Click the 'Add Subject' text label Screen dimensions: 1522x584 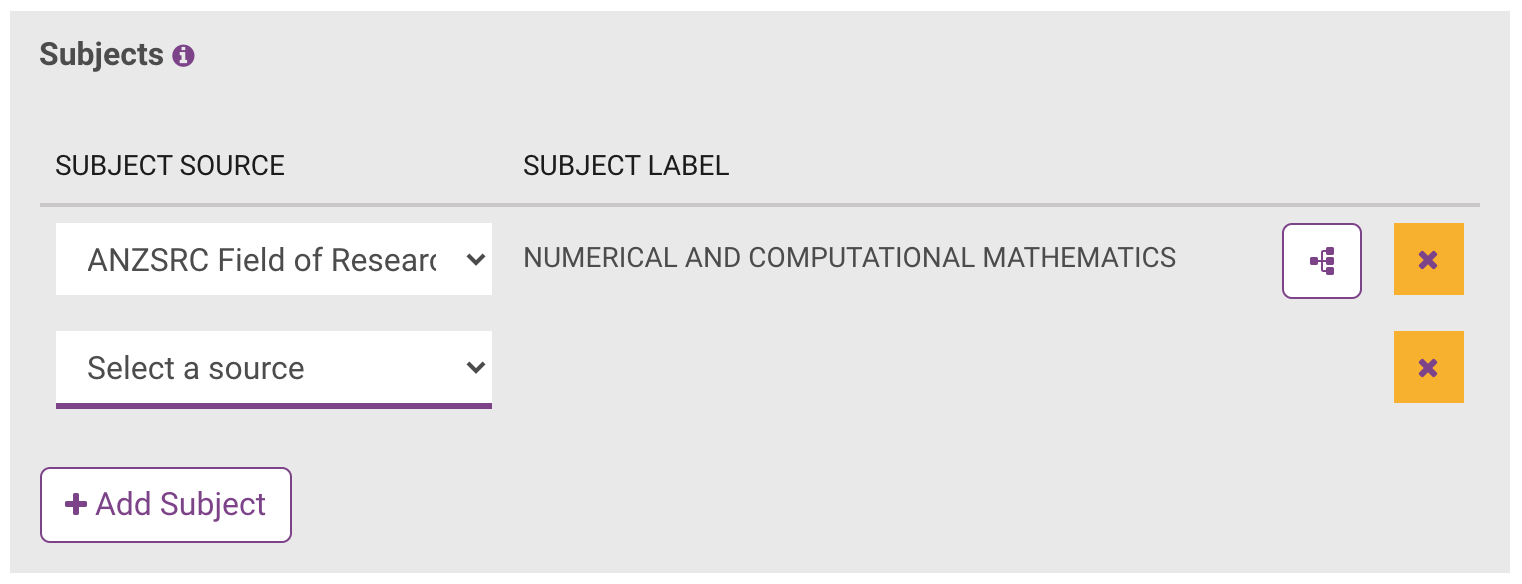click(181, 504)
